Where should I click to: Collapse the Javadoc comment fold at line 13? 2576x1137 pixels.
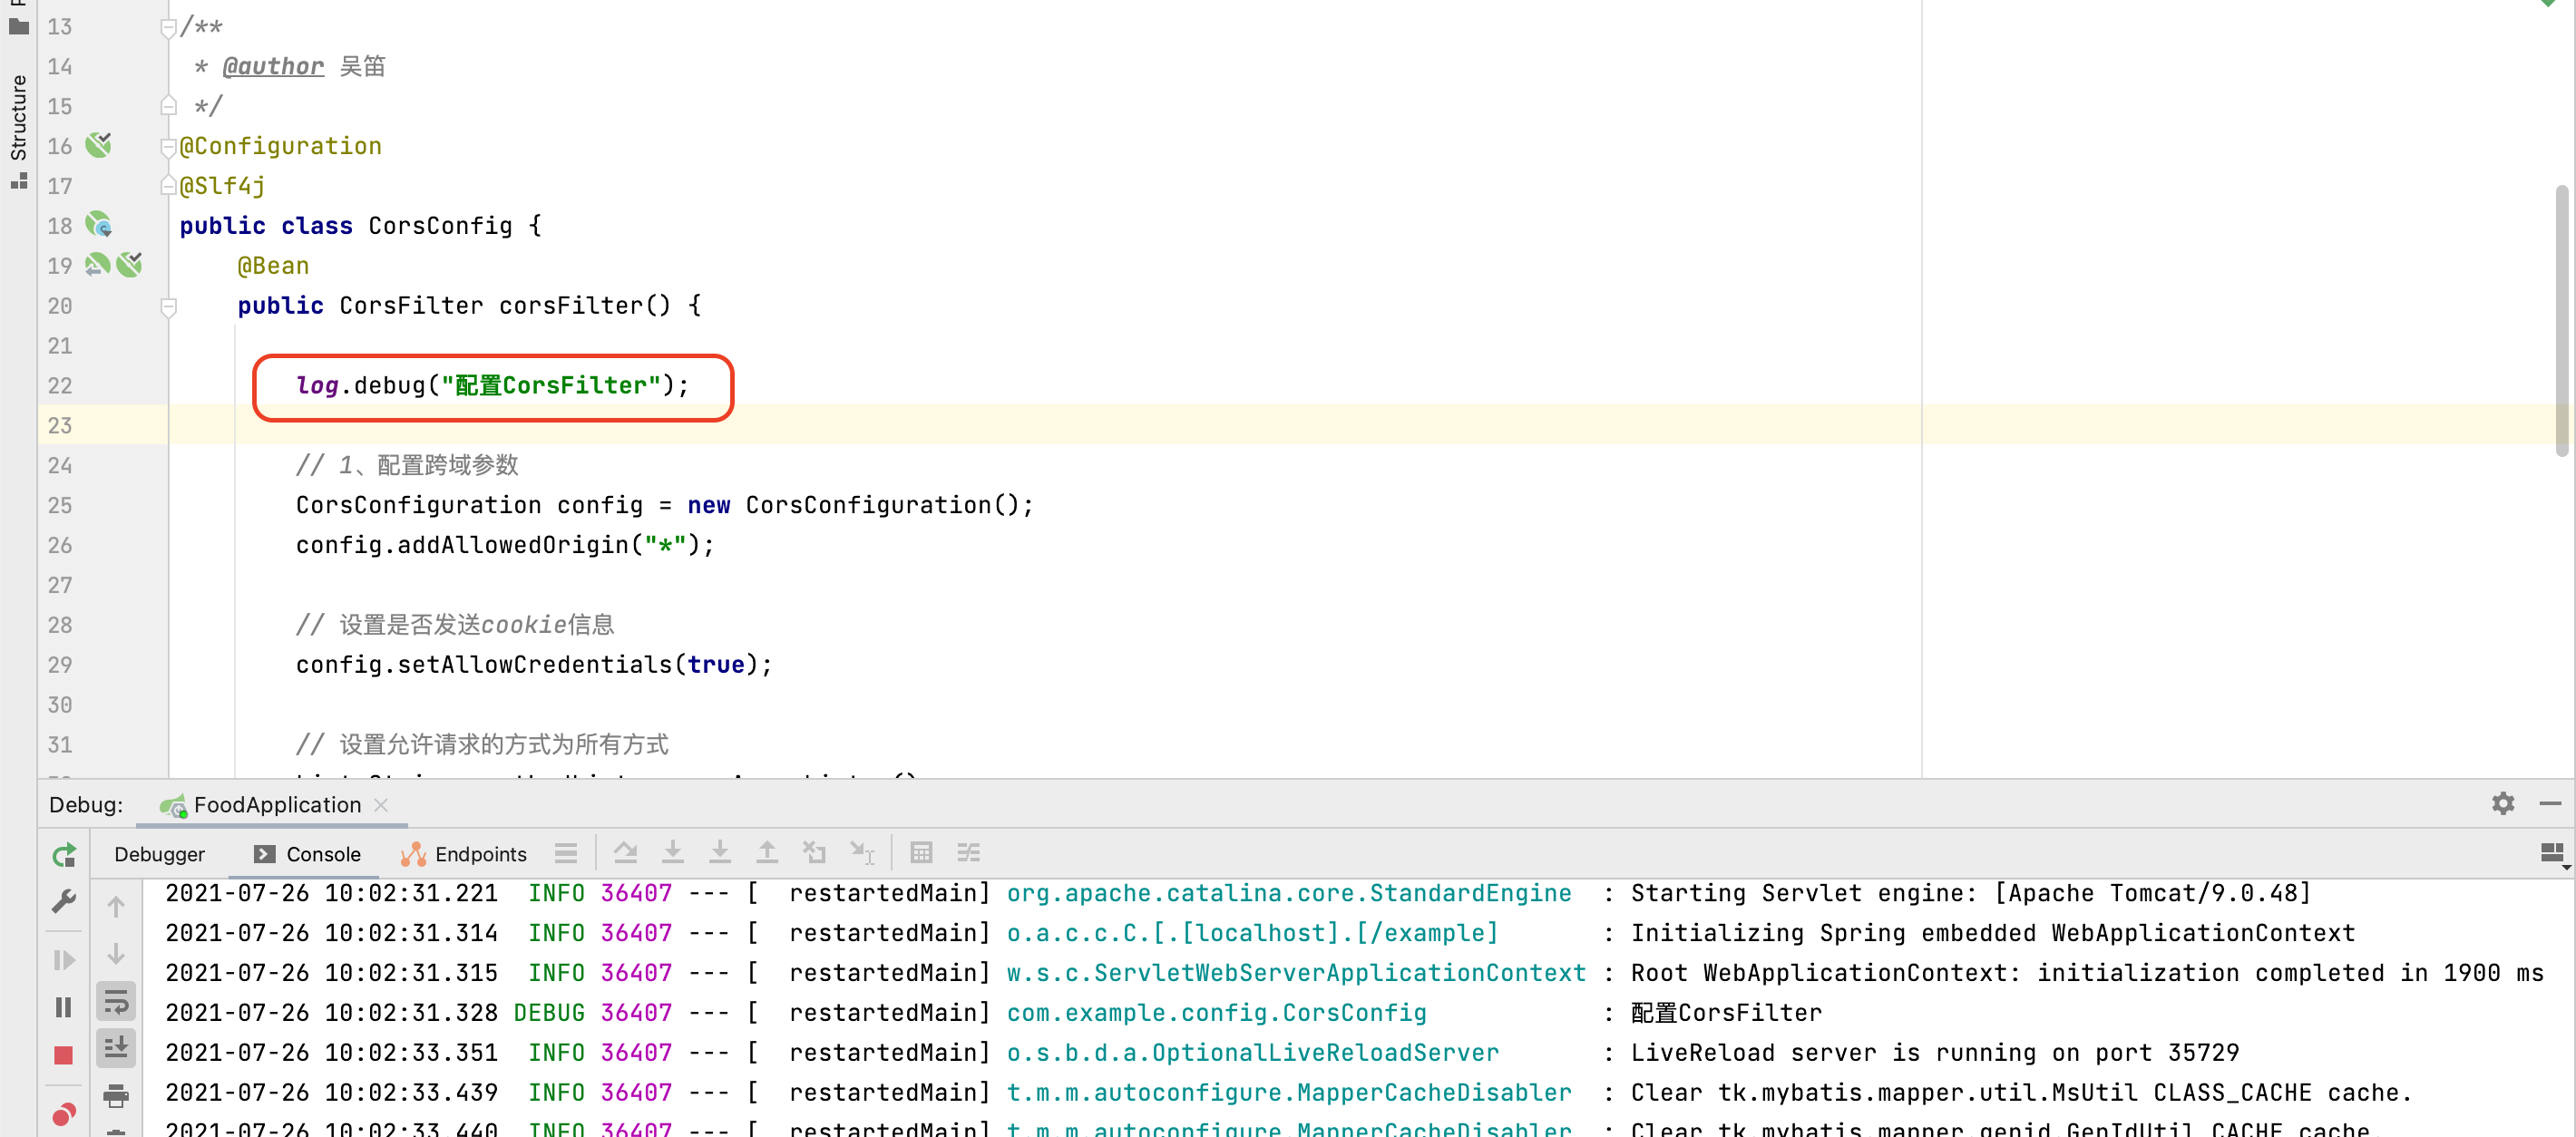tap(168, 28)
